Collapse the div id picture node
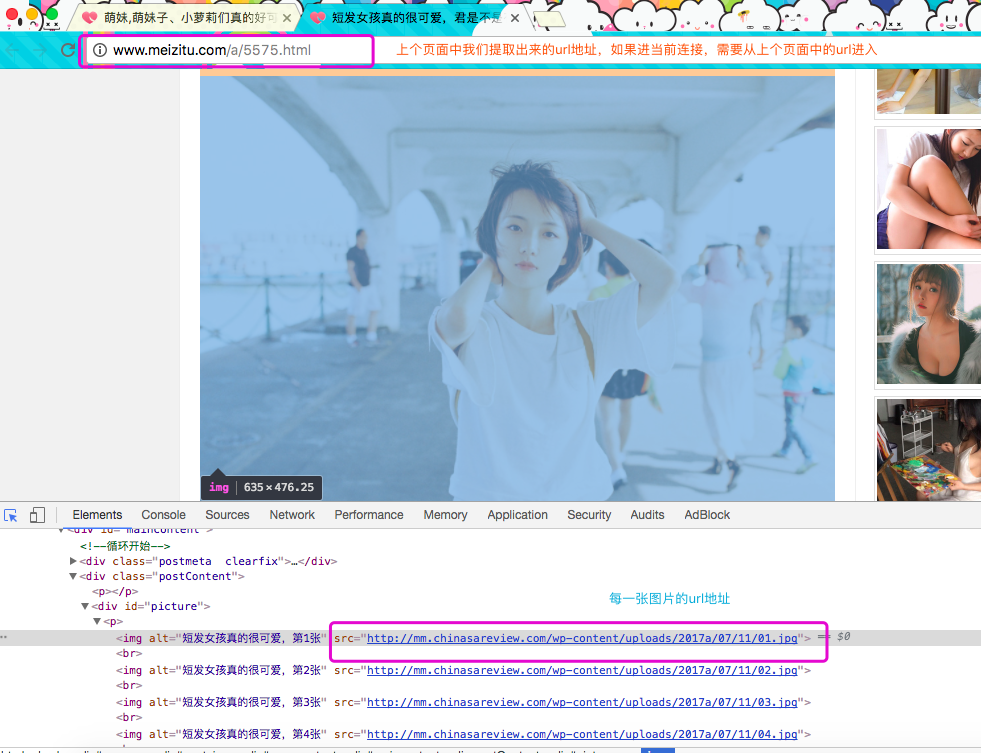Viewport: 981px width, 753px height. [x=85, y=606]
